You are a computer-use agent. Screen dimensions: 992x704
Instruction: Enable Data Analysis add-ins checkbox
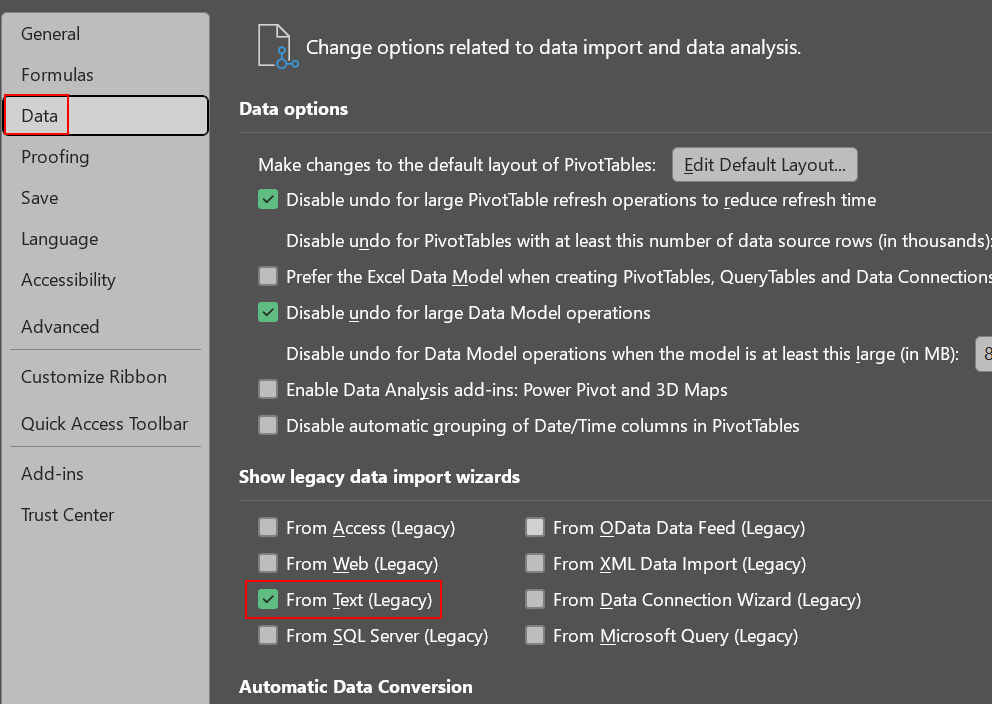[268, 390]
